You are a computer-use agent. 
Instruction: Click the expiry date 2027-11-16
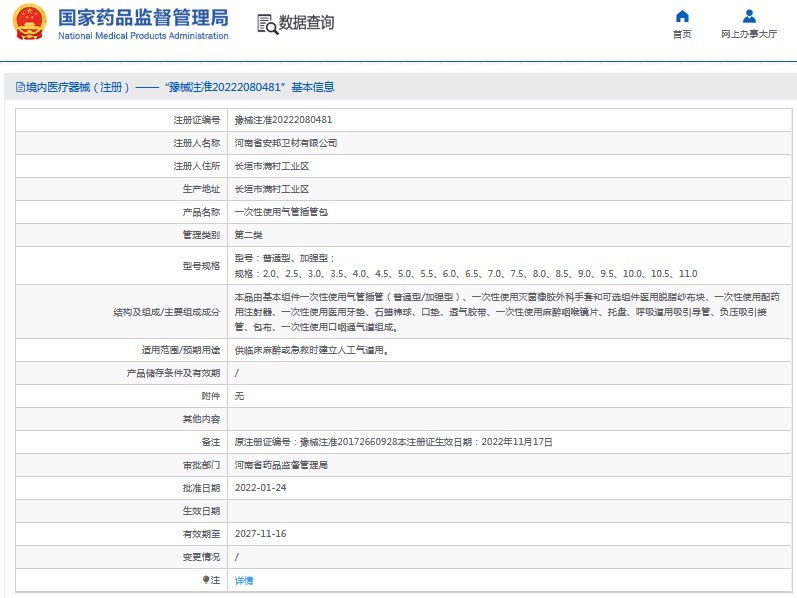(x=260, y=534)
